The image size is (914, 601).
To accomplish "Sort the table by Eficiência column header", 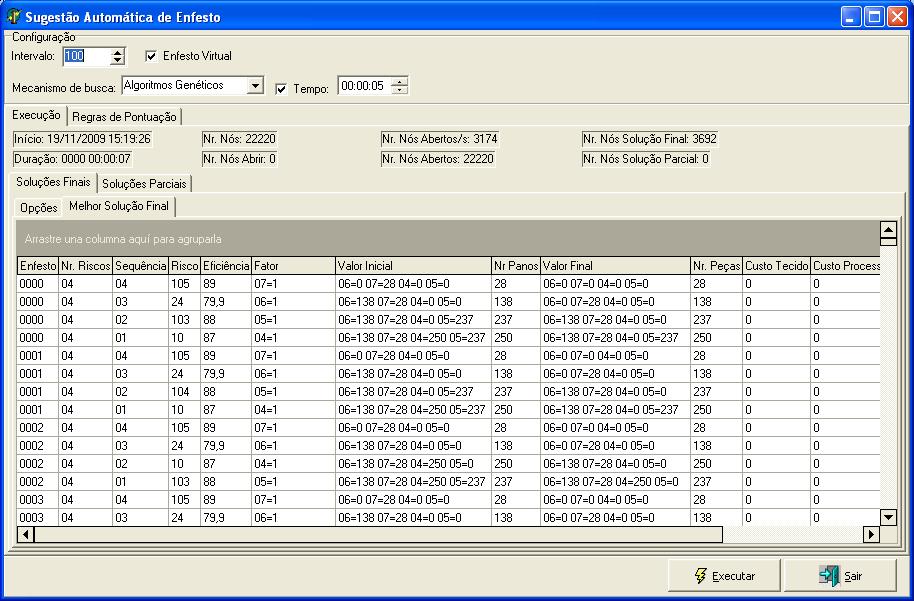I will click(225, 266).
